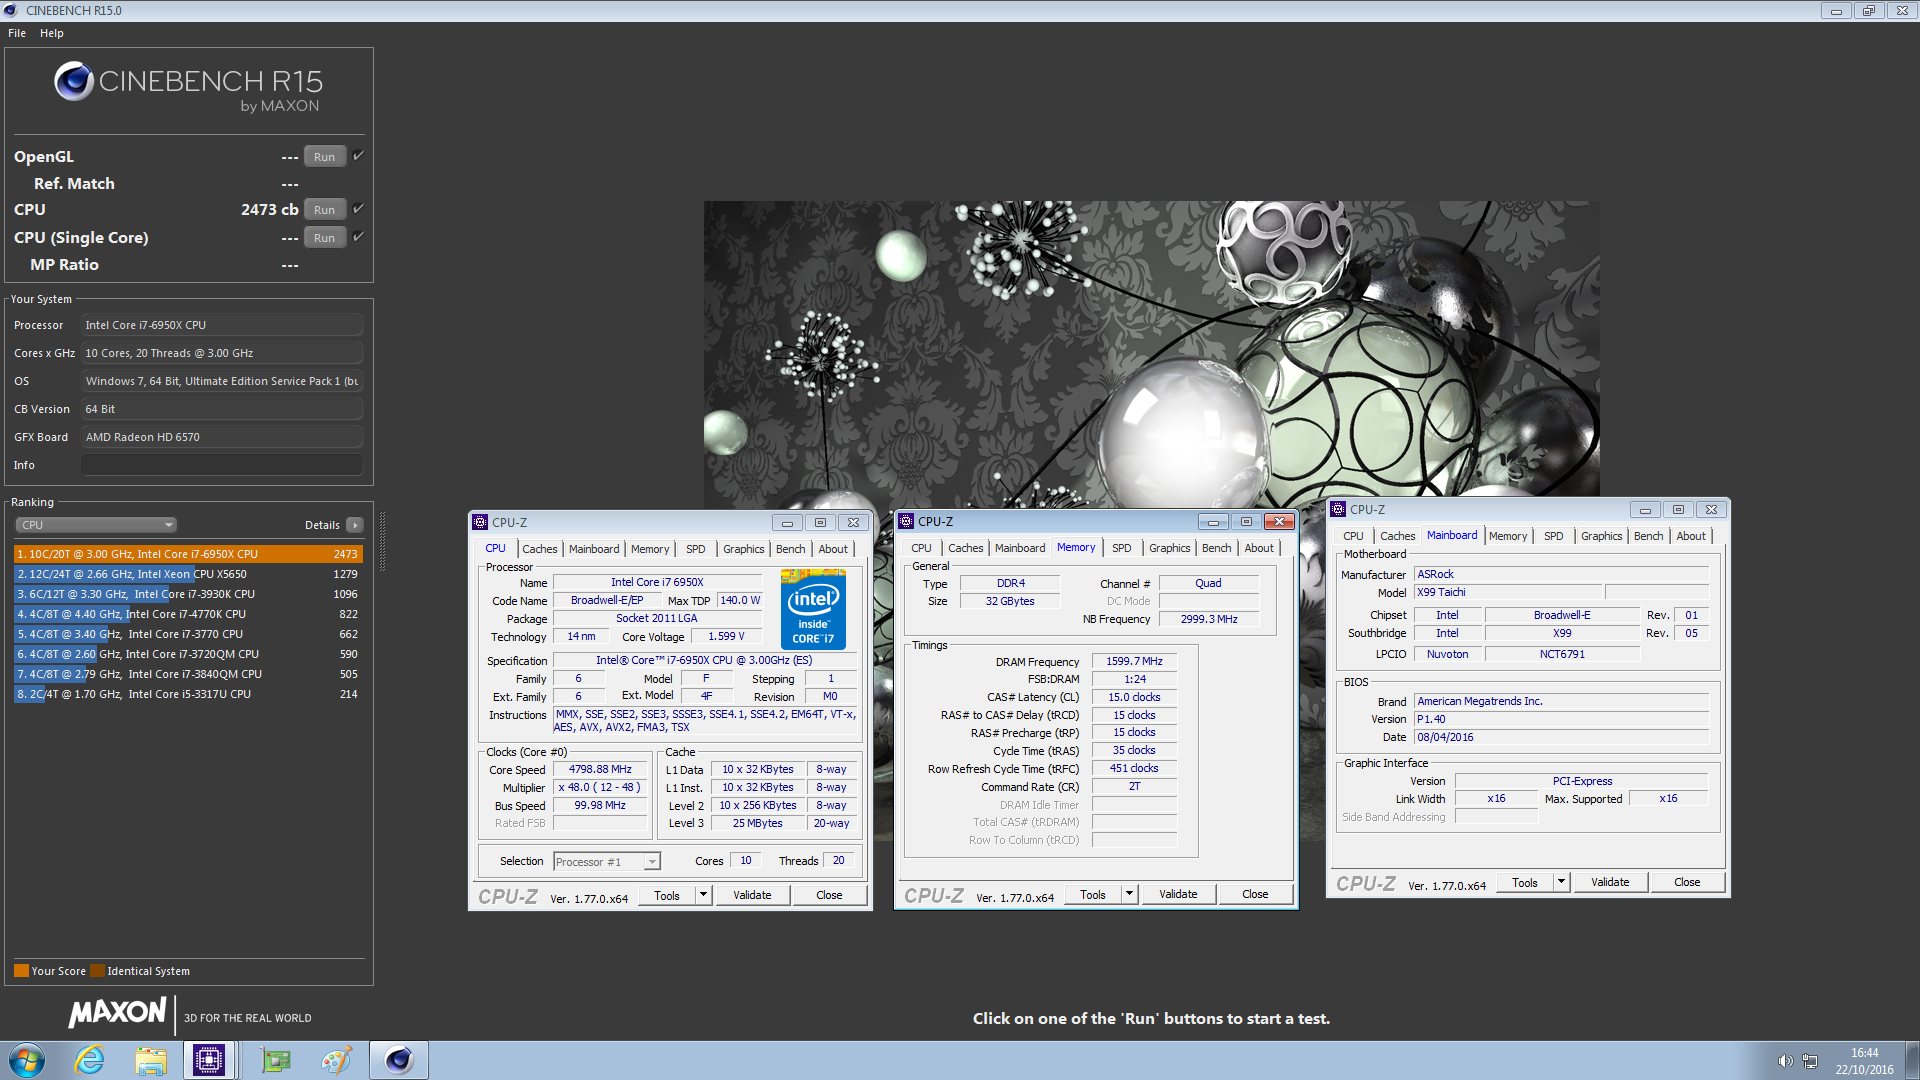Select ranking row Intel Core i7-3770
This screenshot has height=1080, width=1920.
pos(188,634)
